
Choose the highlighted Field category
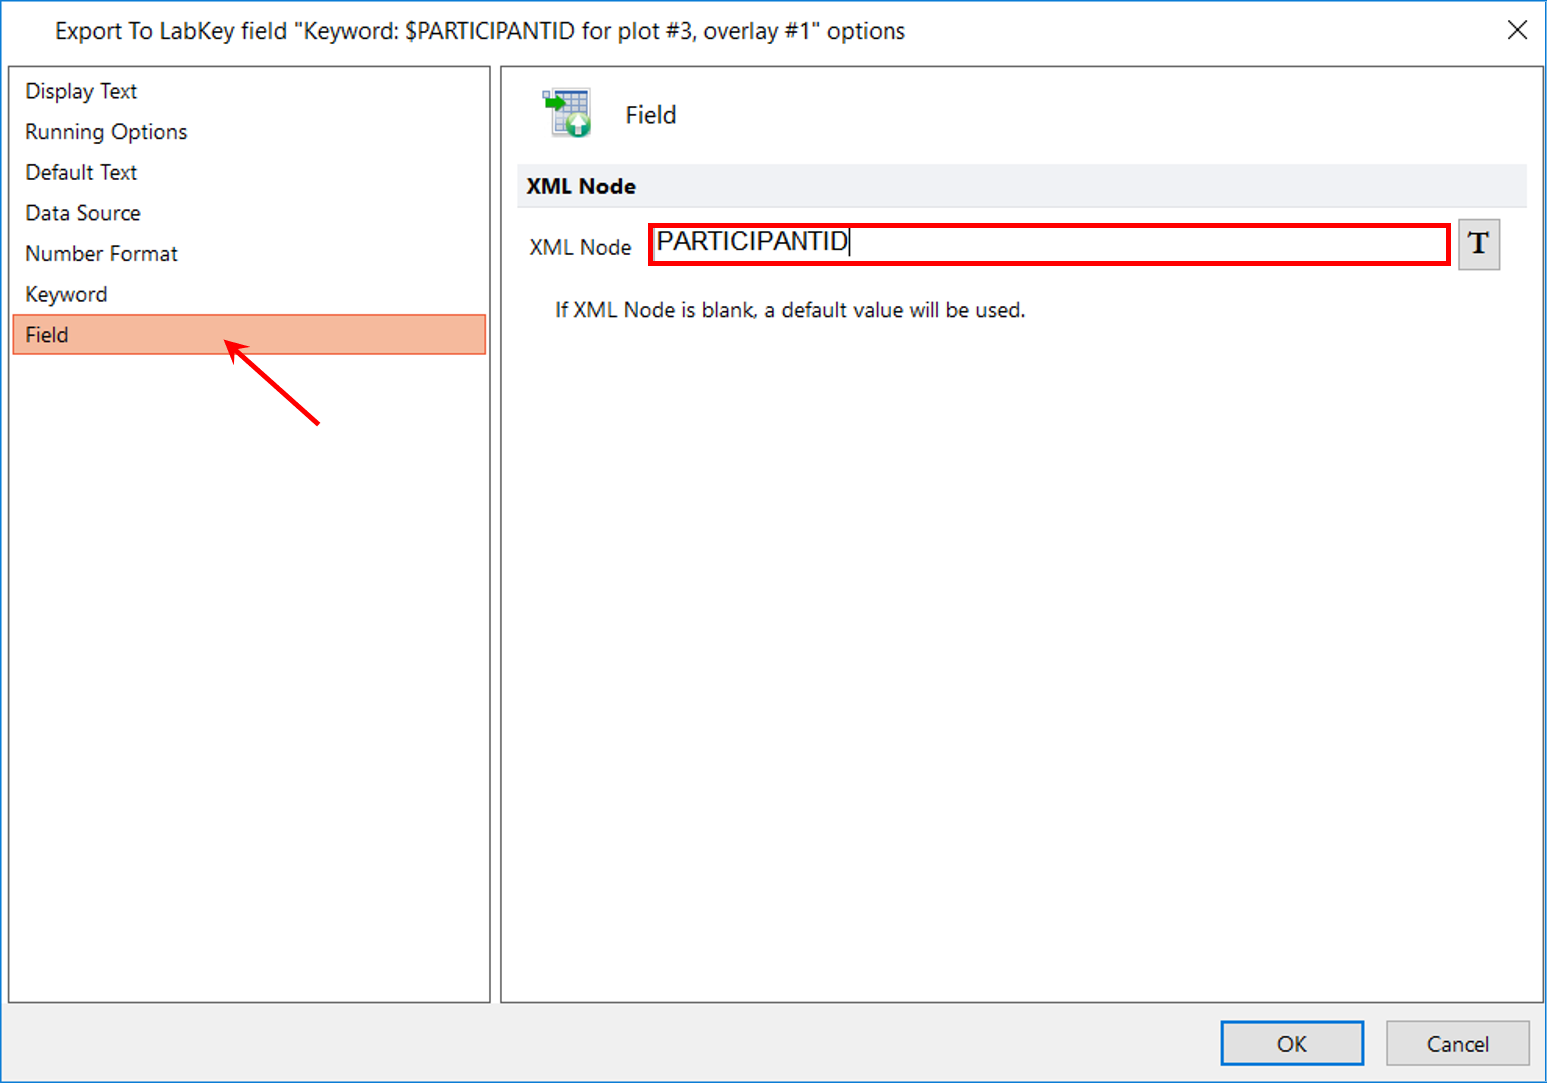click(x=249, y=335)
